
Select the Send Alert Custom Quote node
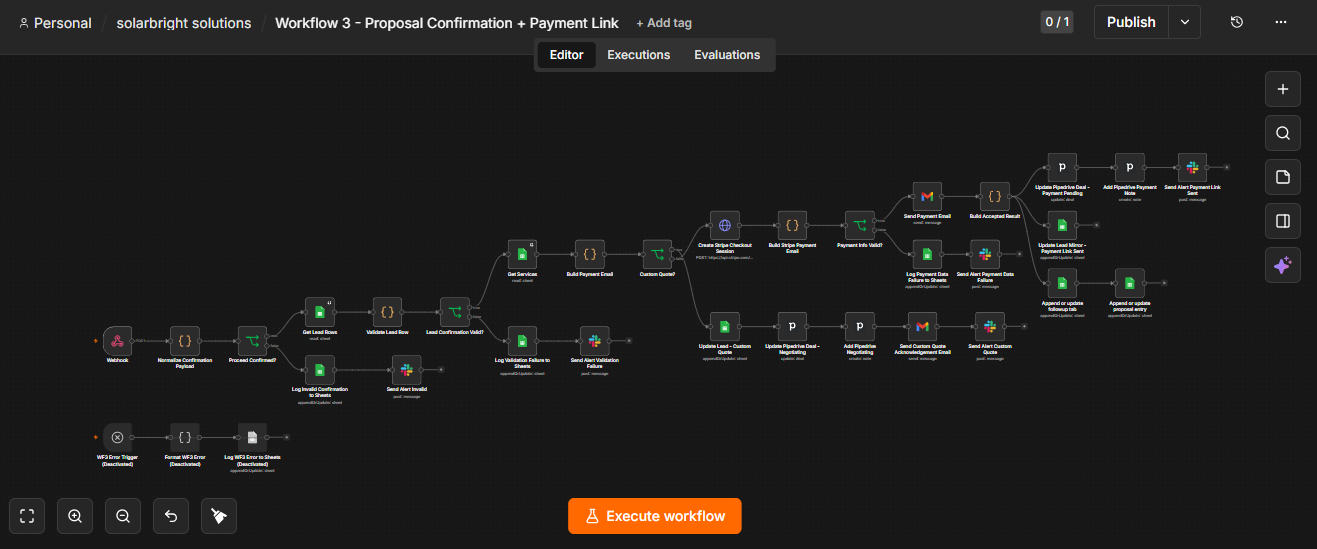(x=989, y=326)
